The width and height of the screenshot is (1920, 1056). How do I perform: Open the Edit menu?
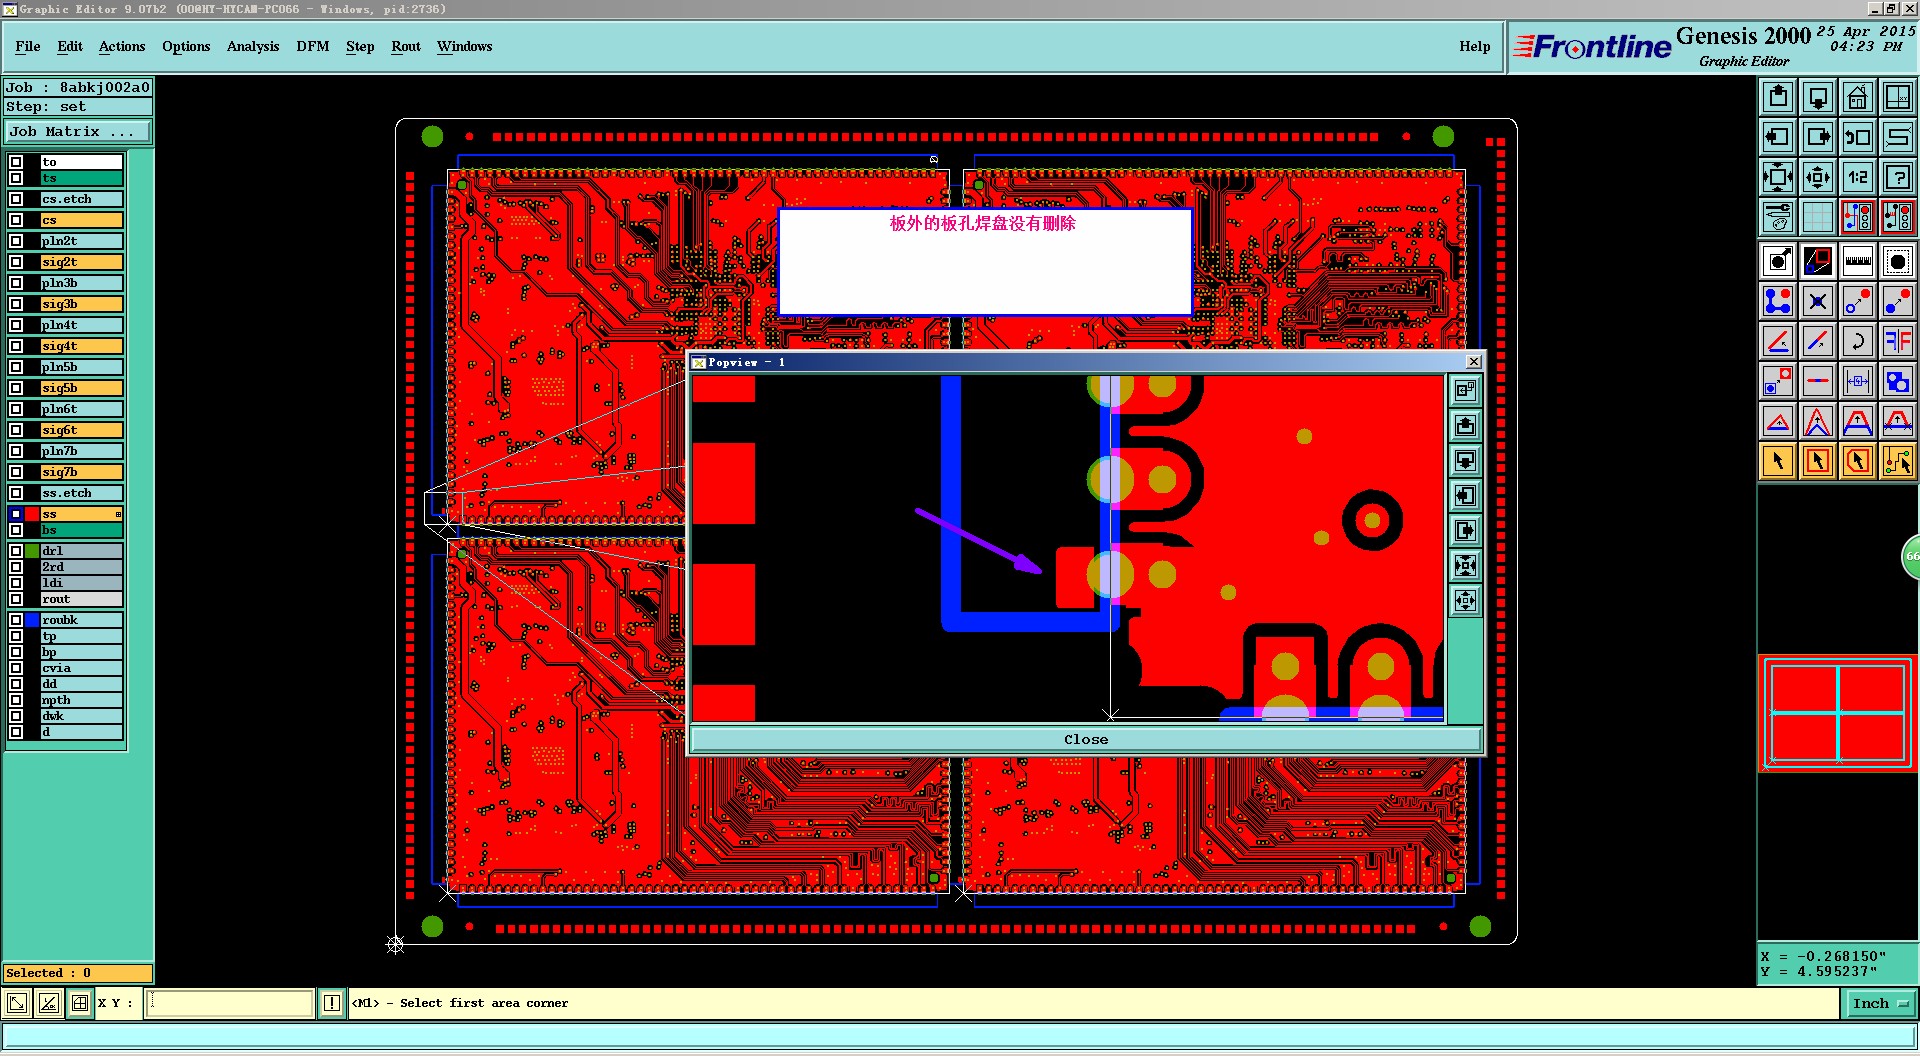pos(70,46)
